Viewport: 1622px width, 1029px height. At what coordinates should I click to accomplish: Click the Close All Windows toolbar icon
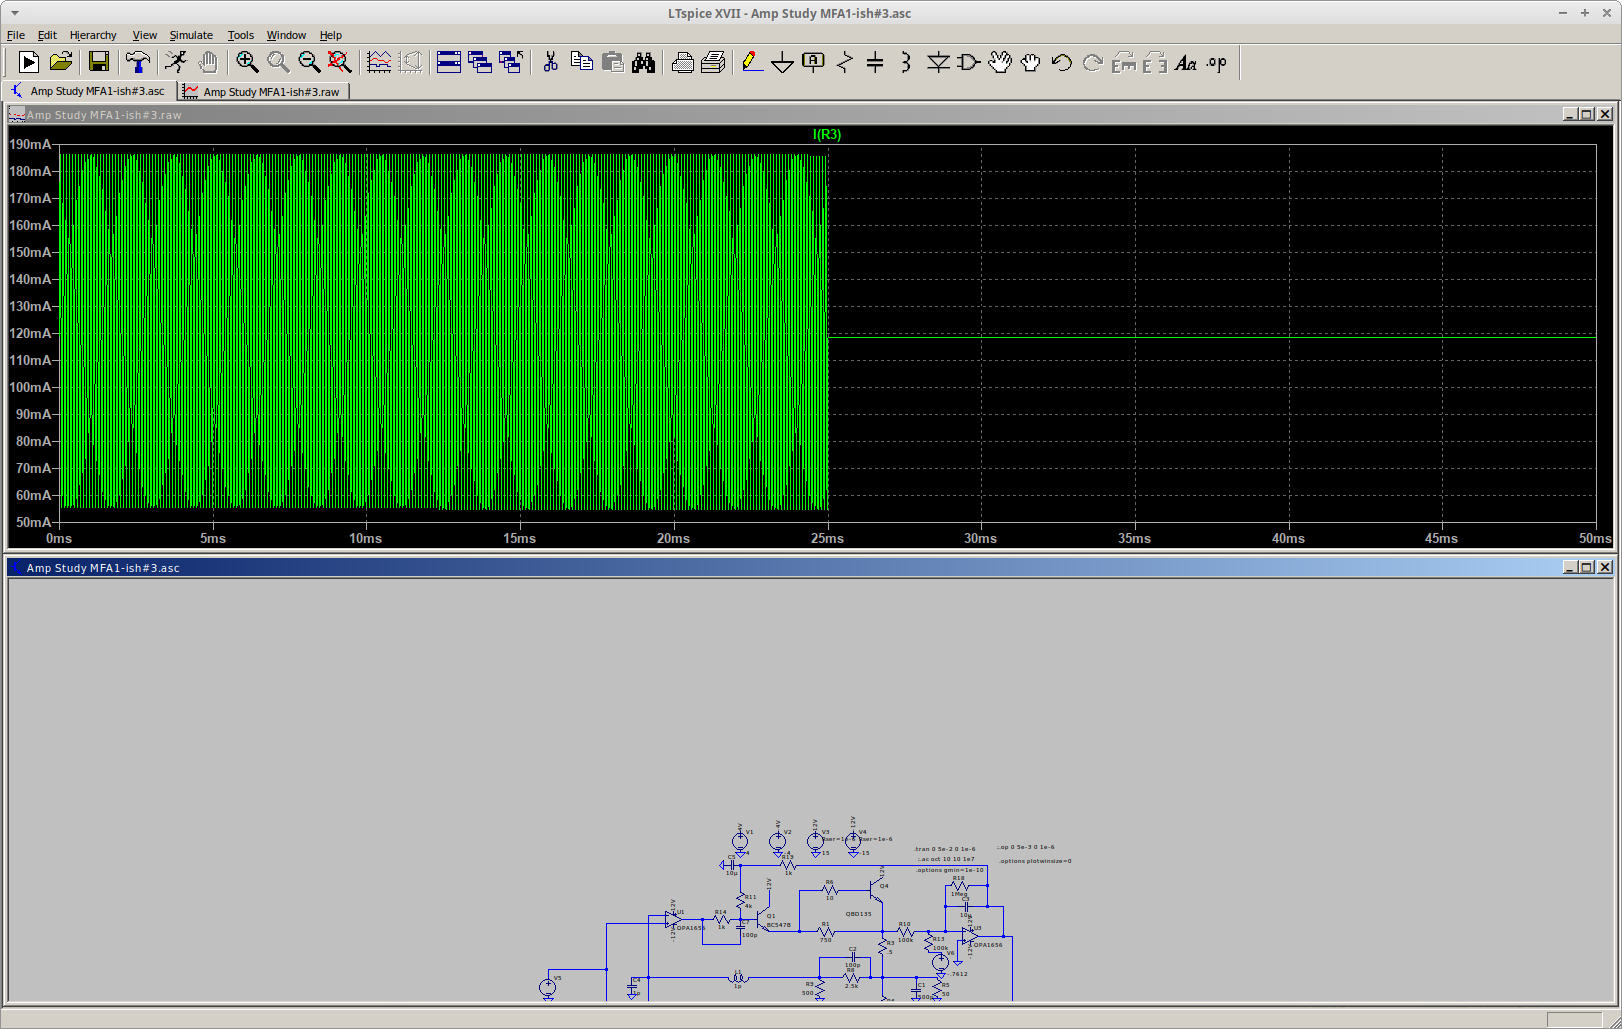(x=511, y=62)
